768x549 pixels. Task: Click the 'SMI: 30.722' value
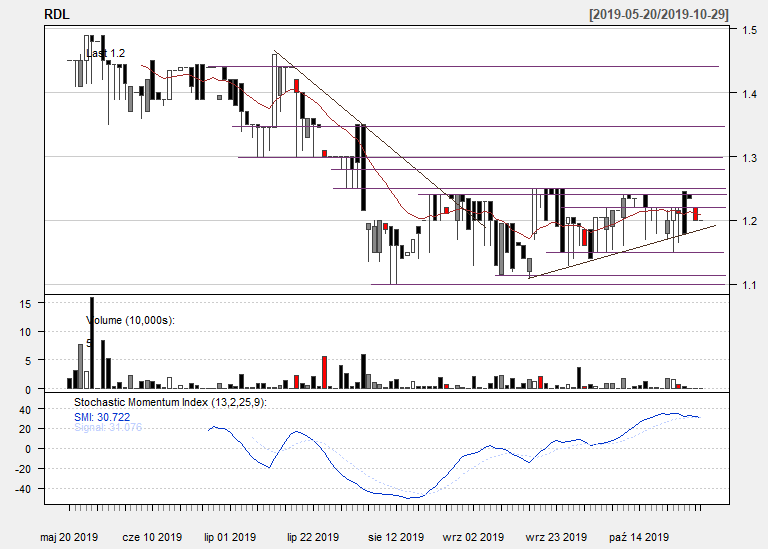(102, 417)
